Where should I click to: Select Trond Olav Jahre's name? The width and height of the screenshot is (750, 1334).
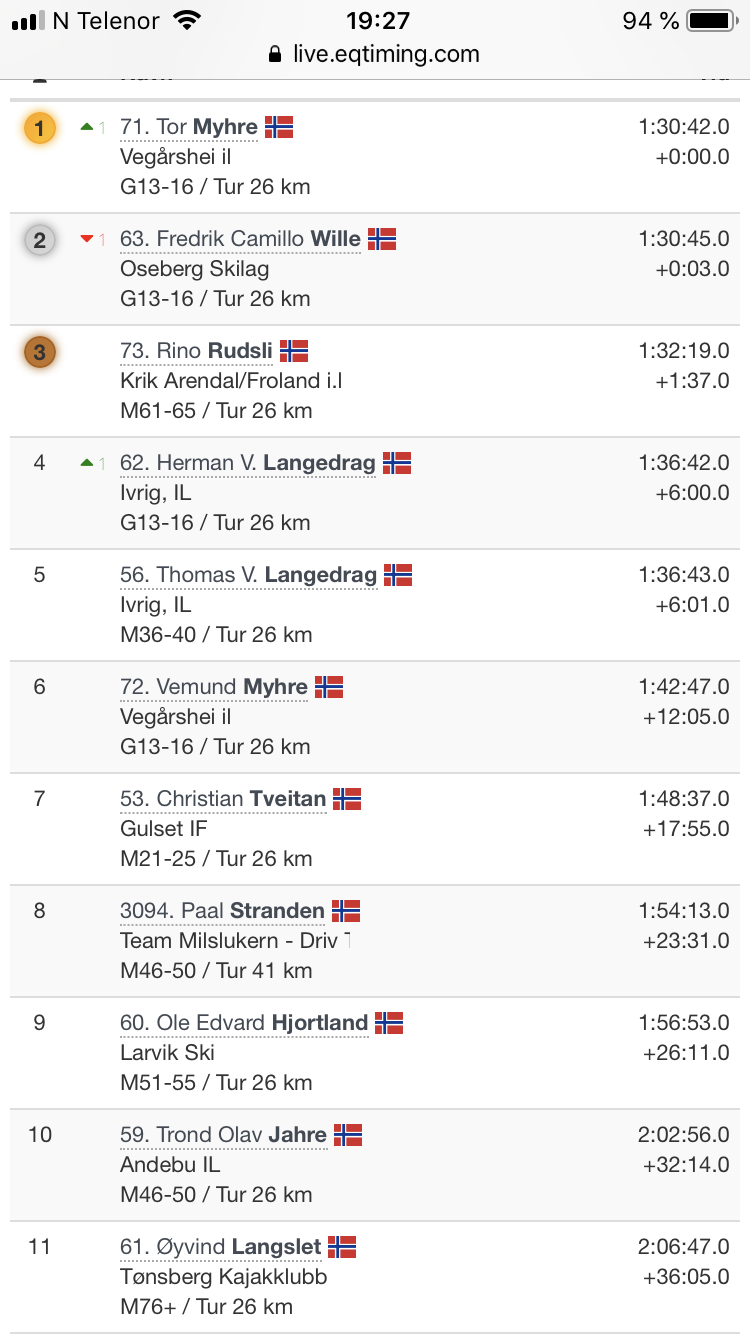tap(223, 1135)
